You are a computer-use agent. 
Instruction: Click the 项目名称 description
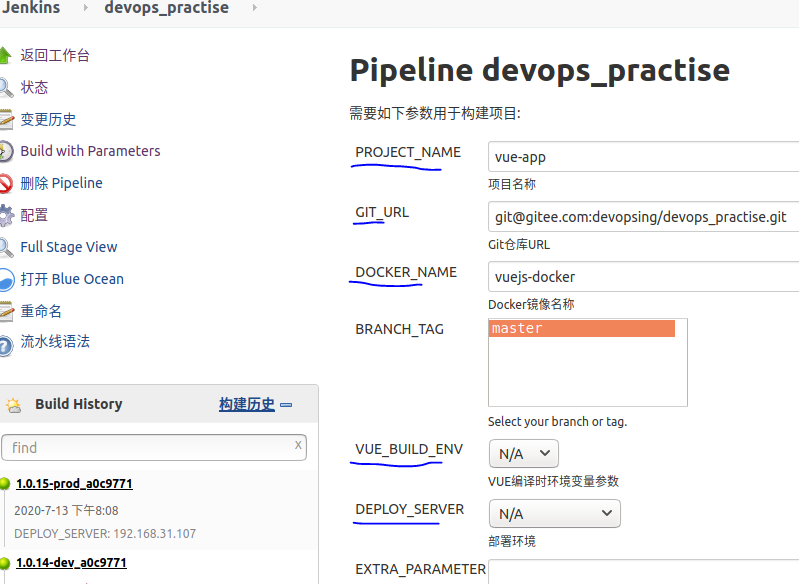click(x=512, y=184)
